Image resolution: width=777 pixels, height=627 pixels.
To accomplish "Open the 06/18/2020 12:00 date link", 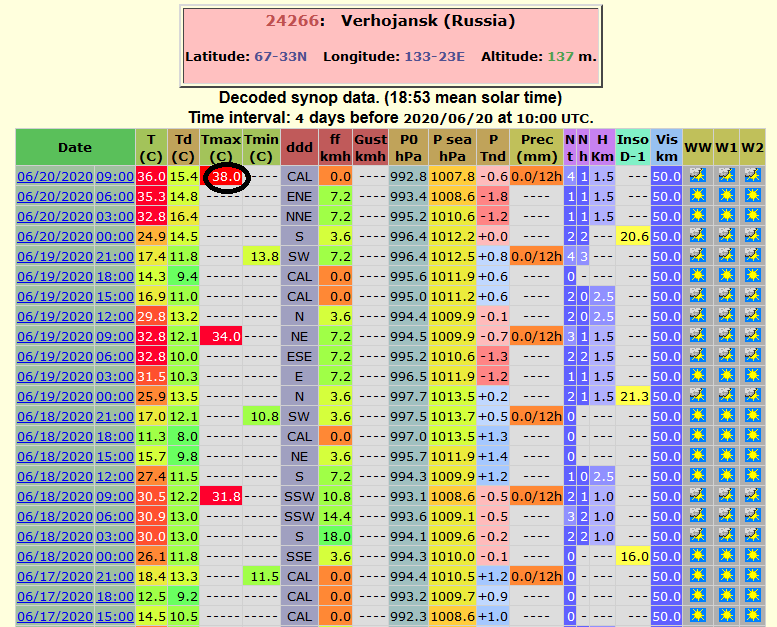I will tap(75, 476).
